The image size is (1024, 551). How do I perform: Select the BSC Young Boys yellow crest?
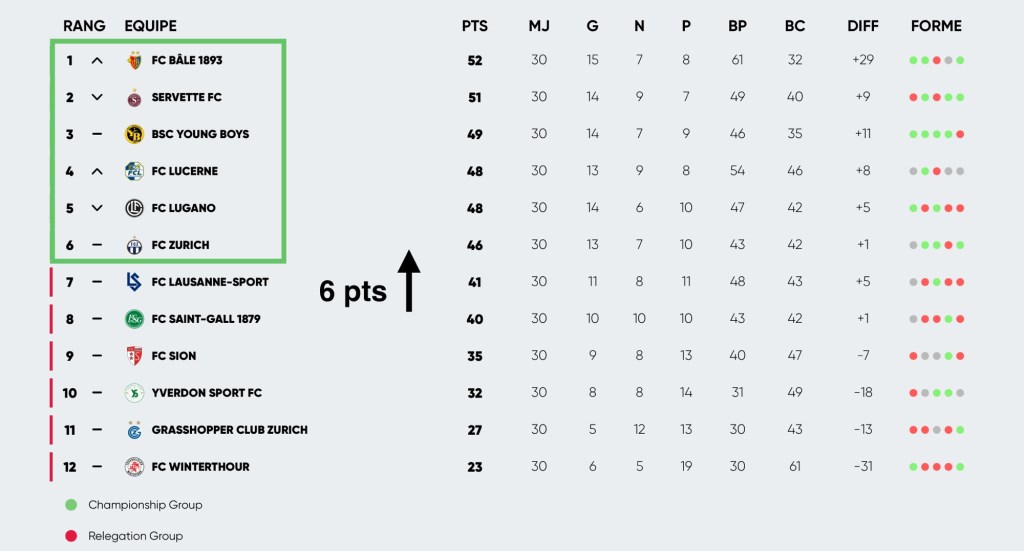click(134, 134)
